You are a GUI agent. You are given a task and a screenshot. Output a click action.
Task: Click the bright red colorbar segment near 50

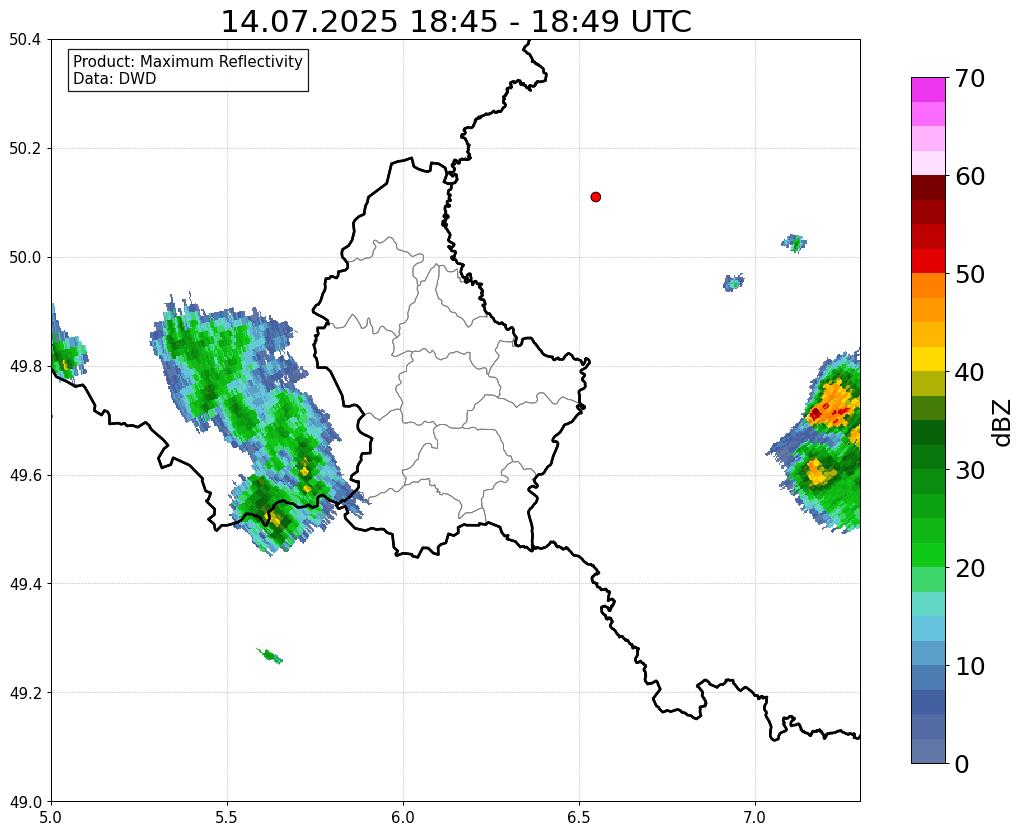(x=928, y=261)
